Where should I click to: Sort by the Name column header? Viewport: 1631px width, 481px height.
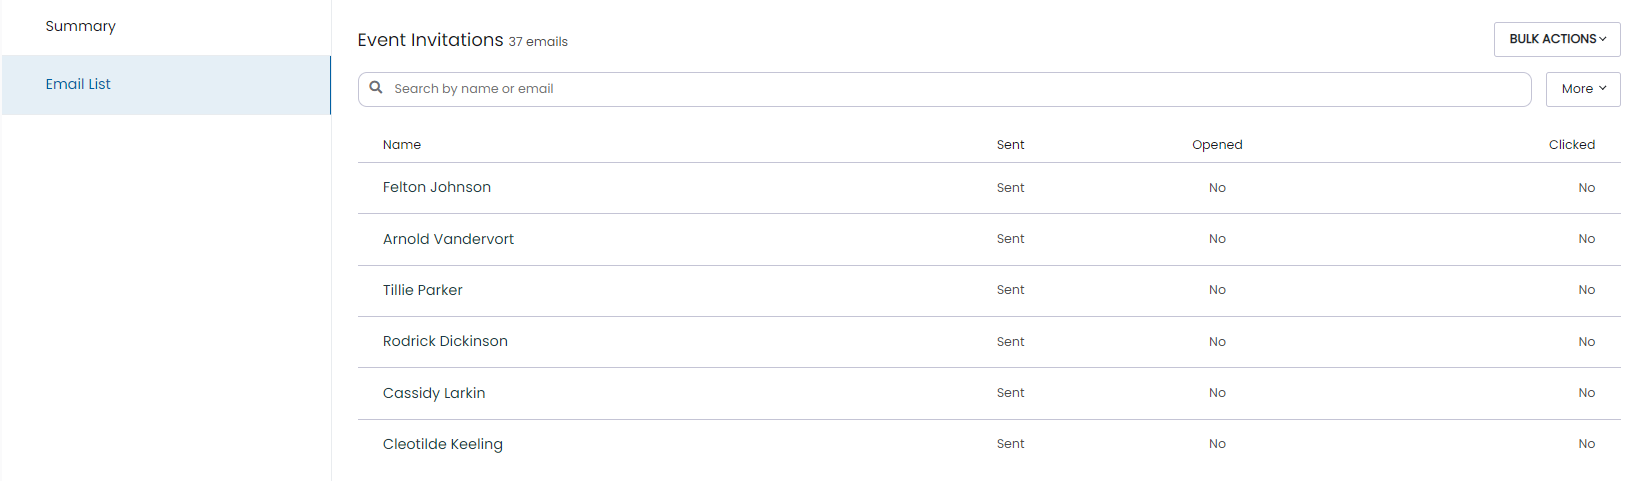pyautogui.click(x=402, y=145)
